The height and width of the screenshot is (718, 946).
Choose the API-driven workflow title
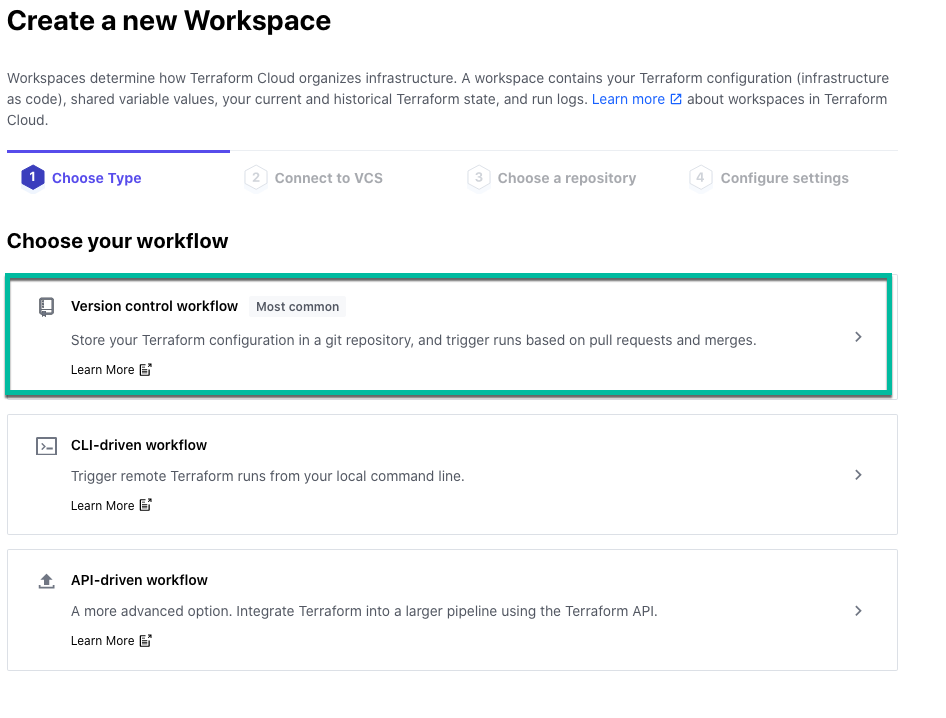tap(139, 580)
